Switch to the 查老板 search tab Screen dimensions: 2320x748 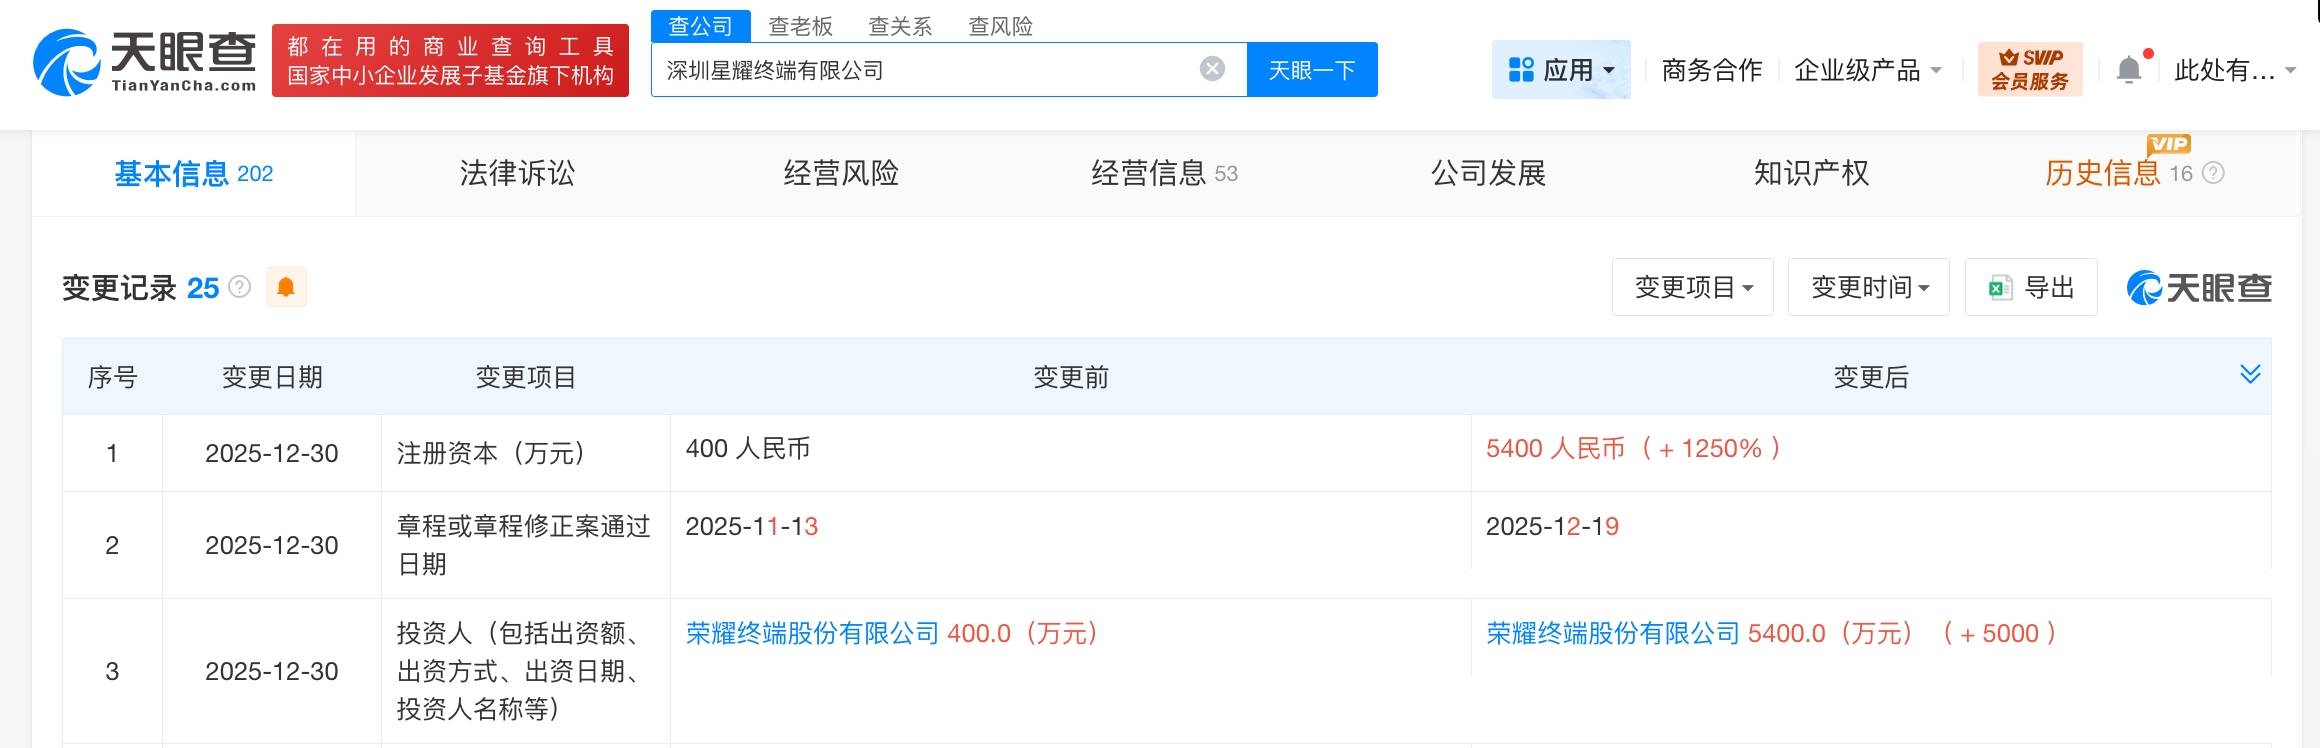coord(800,26)
